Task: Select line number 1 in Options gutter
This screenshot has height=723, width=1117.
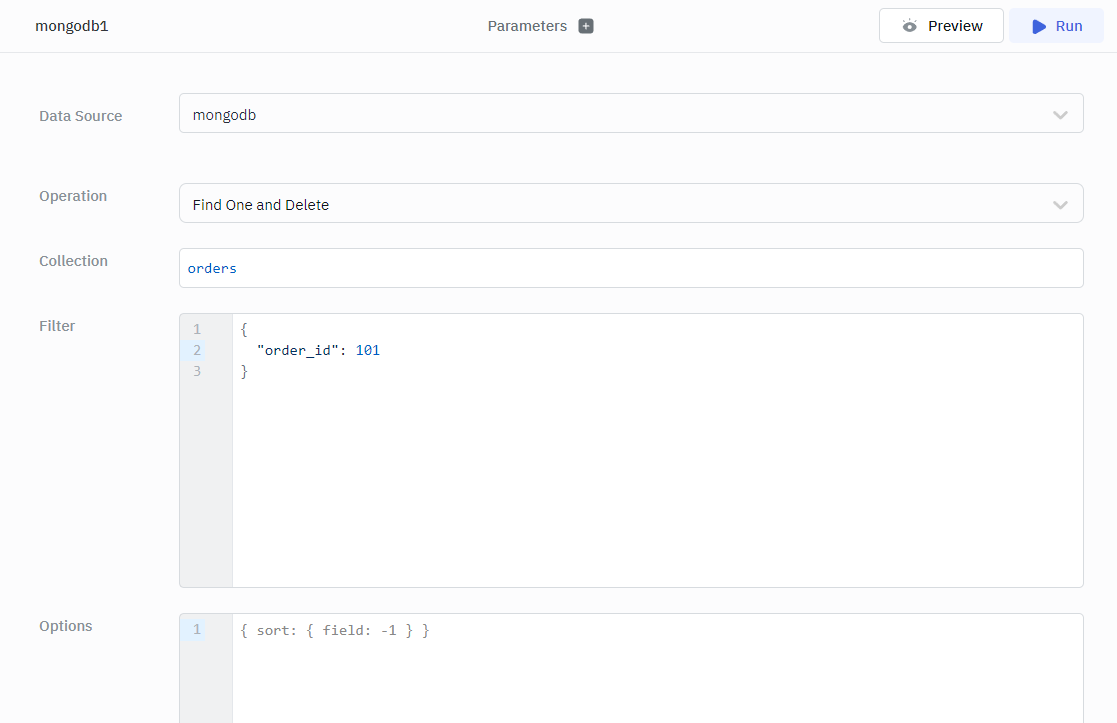Action: 197,629
